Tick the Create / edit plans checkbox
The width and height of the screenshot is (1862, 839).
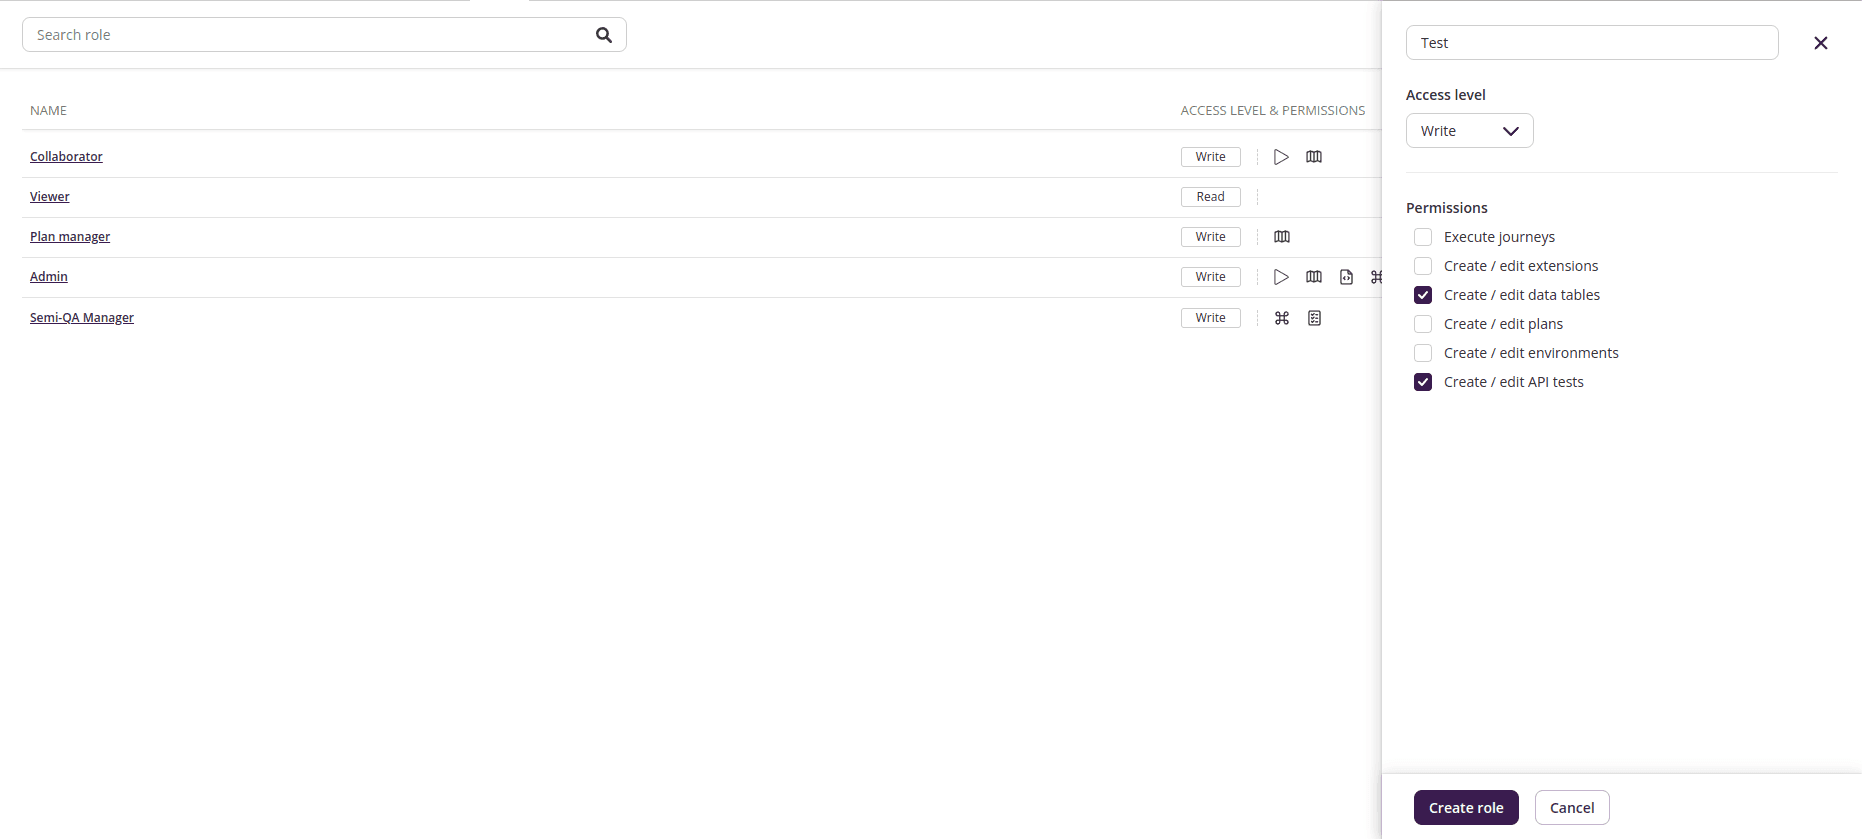click(x=1423, y=324)
